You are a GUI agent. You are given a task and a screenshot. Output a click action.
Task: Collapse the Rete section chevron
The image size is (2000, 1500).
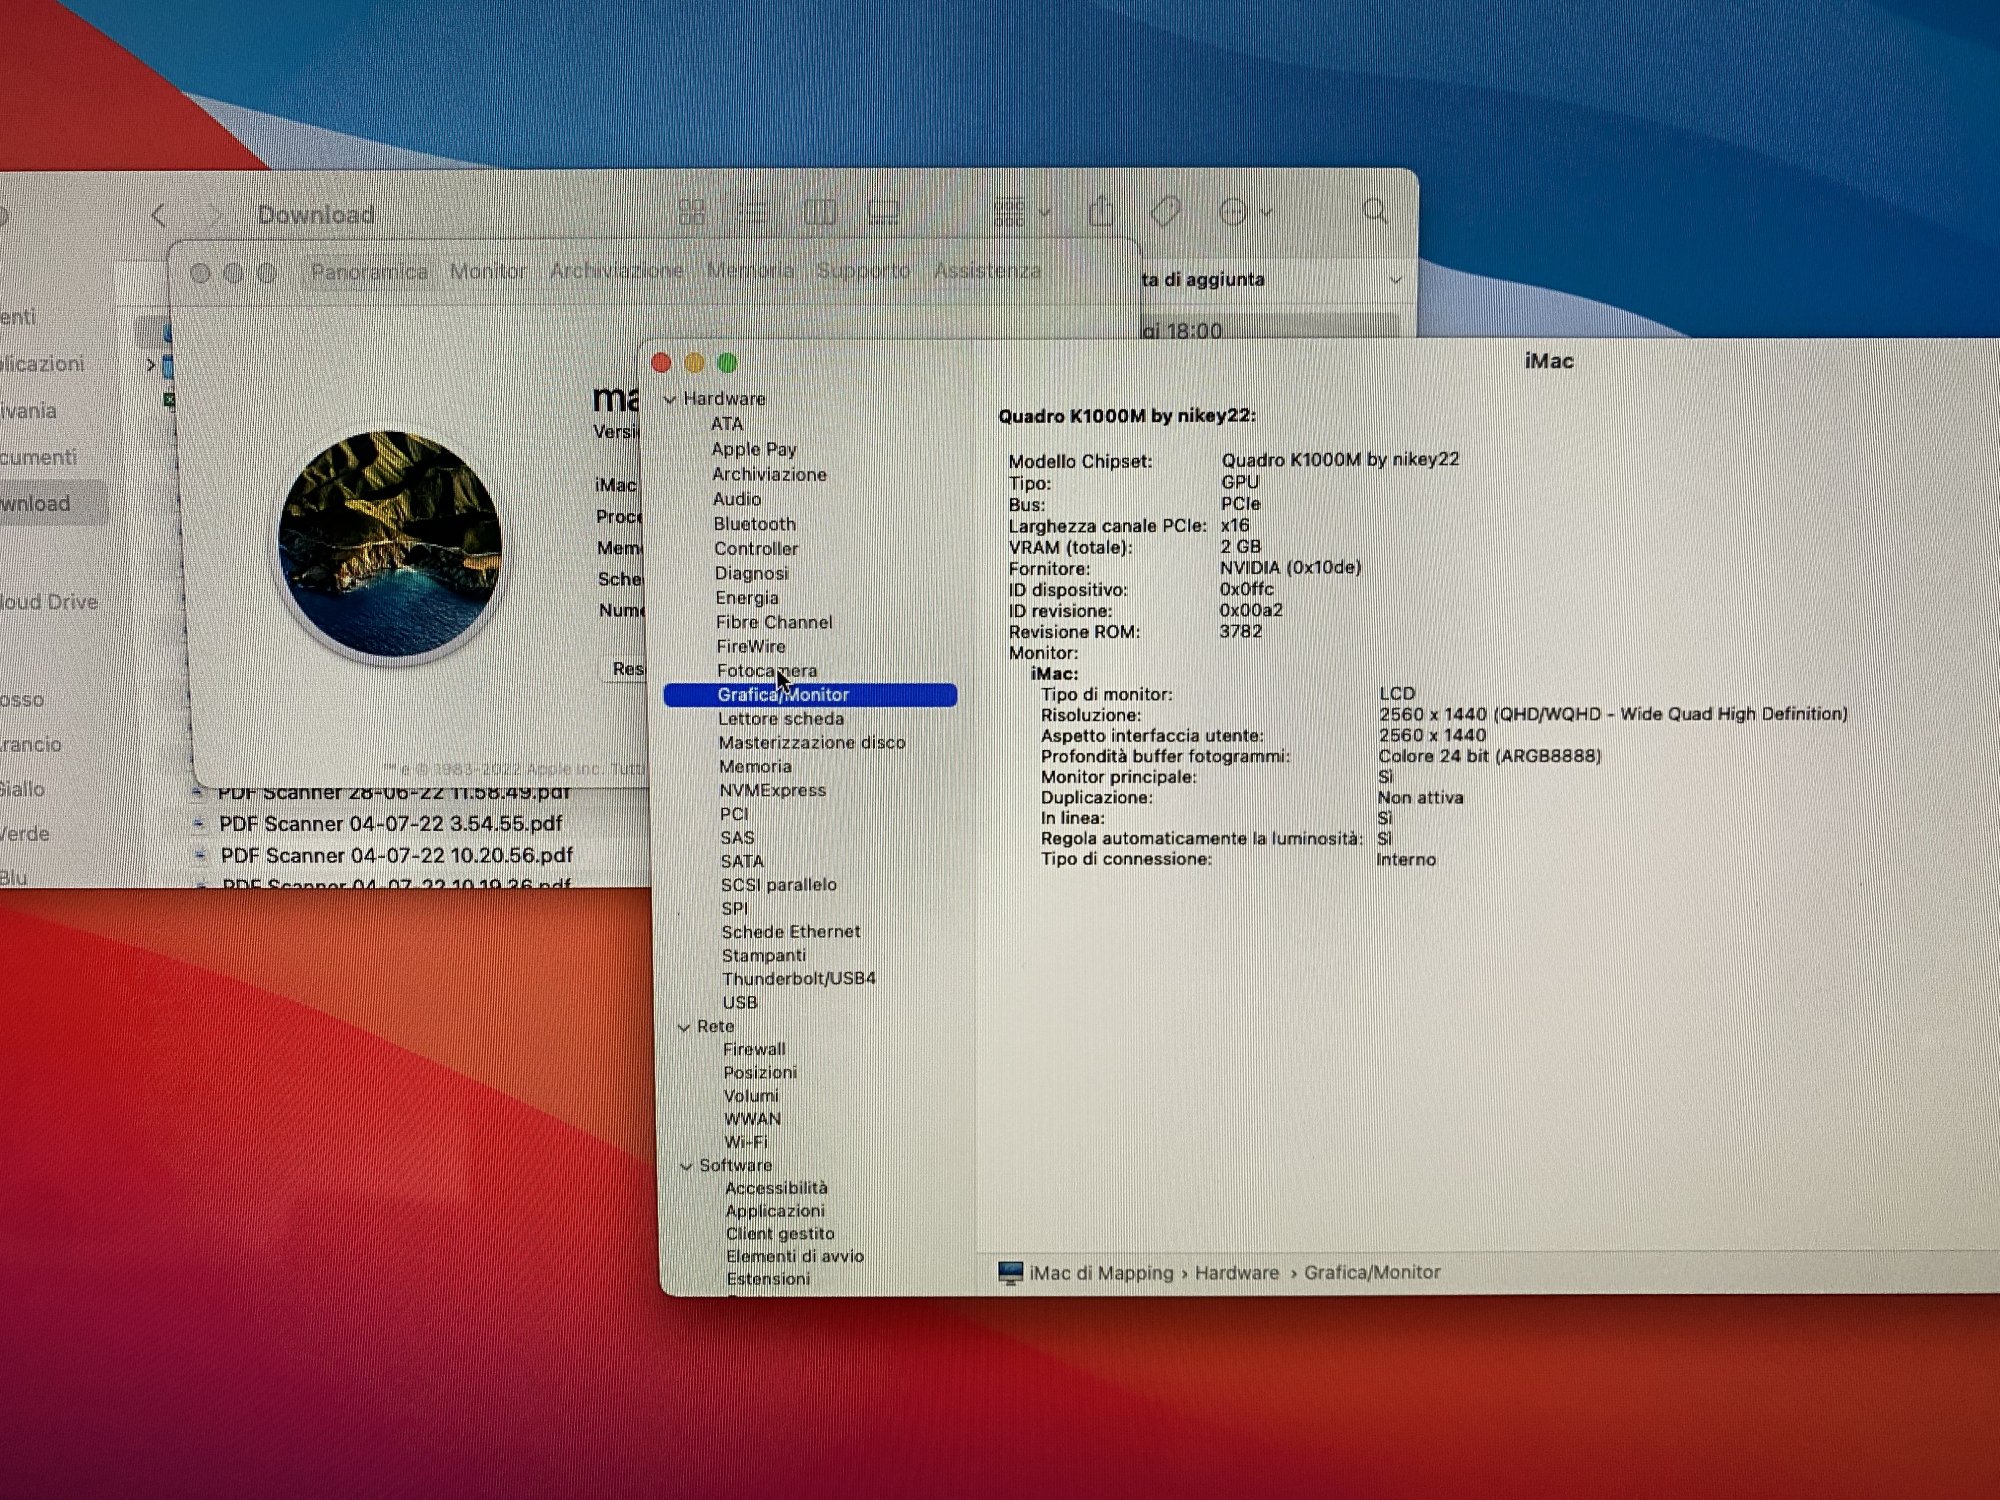[x=684, y=1027]
